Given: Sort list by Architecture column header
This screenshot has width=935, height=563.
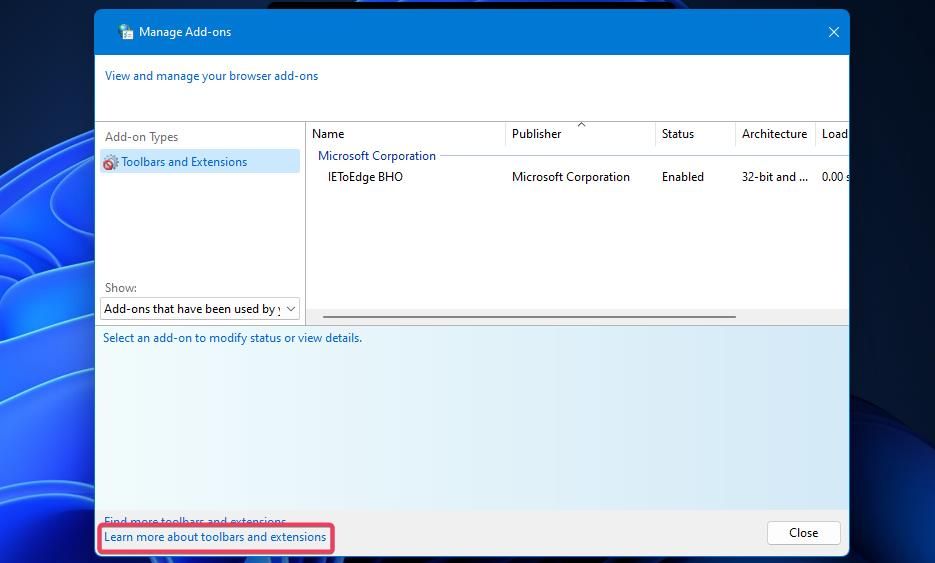Looking at the screenshot, I should click(x=775, y=134).
